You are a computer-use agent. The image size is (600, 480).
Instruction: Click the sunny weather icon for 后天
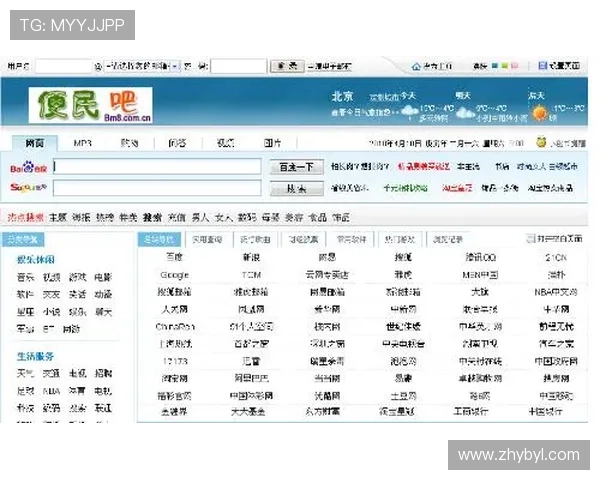pos(540,114)
